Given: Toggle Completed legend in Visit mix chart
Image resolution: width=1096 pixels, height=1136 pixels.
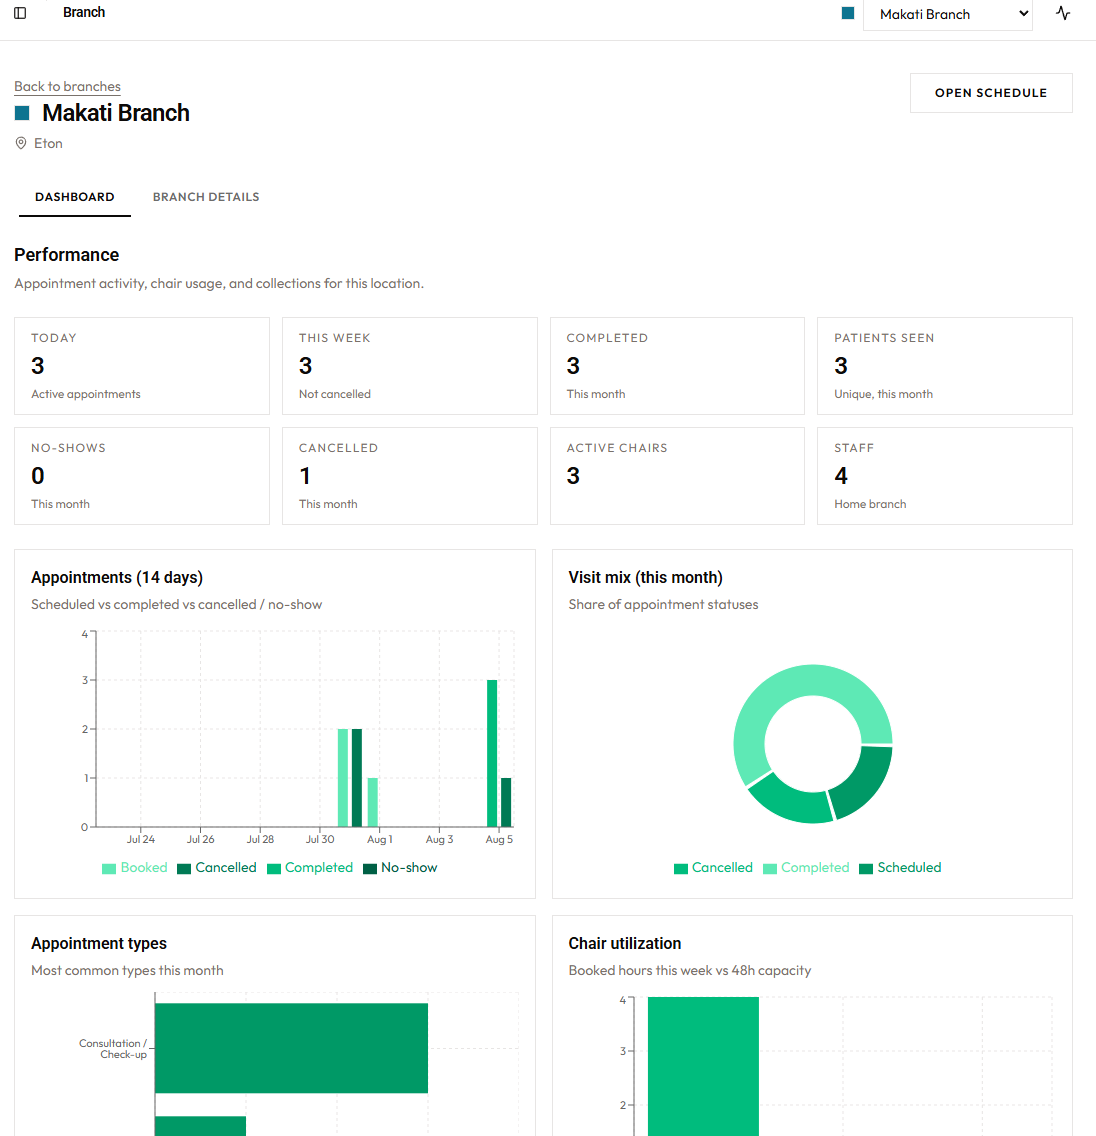Looking at the screenshot, I should [806, 868].
